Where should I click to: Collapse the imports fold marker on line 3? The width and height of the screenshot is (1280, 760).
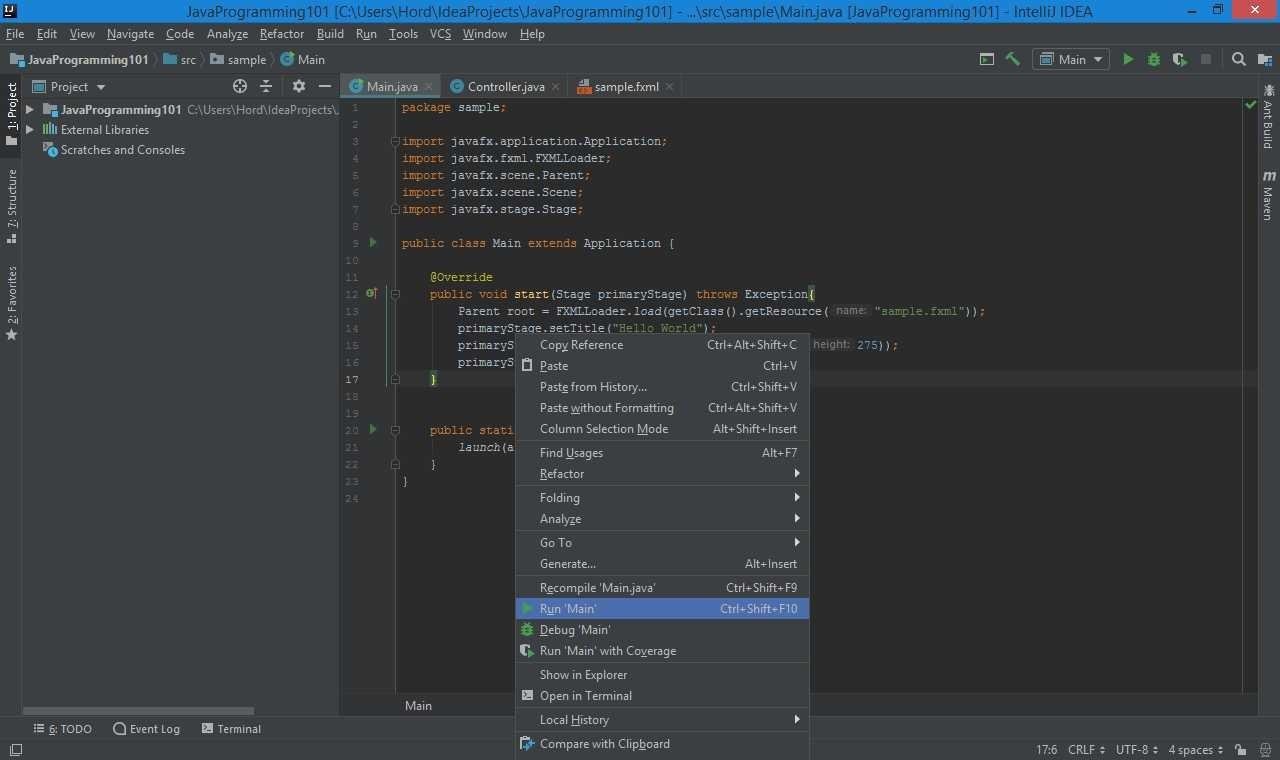[x=395, y=142]
